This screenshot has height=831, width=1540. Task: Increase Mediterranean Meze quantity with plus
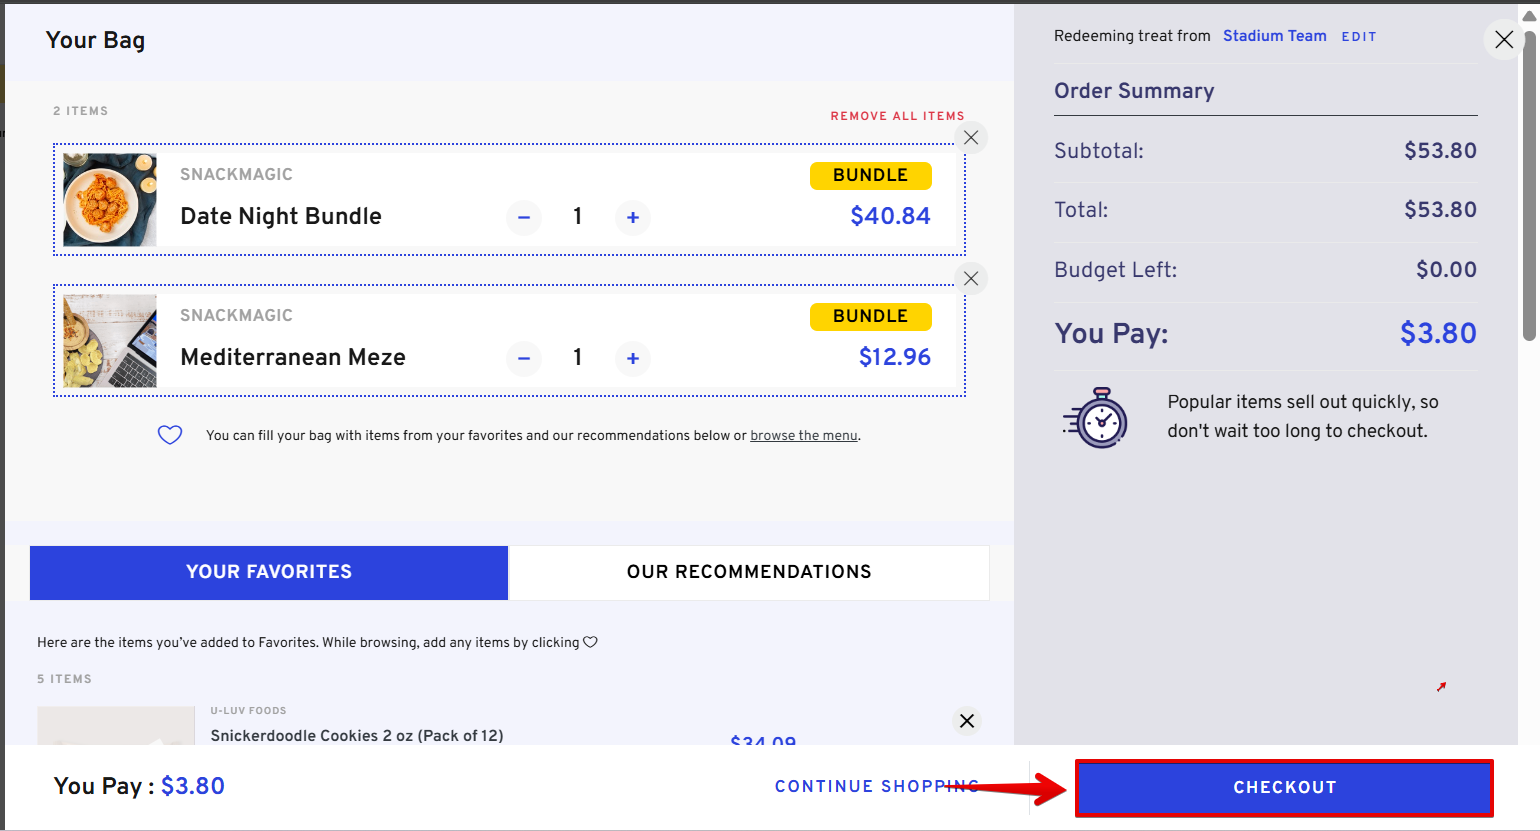(x=633, y=358)
